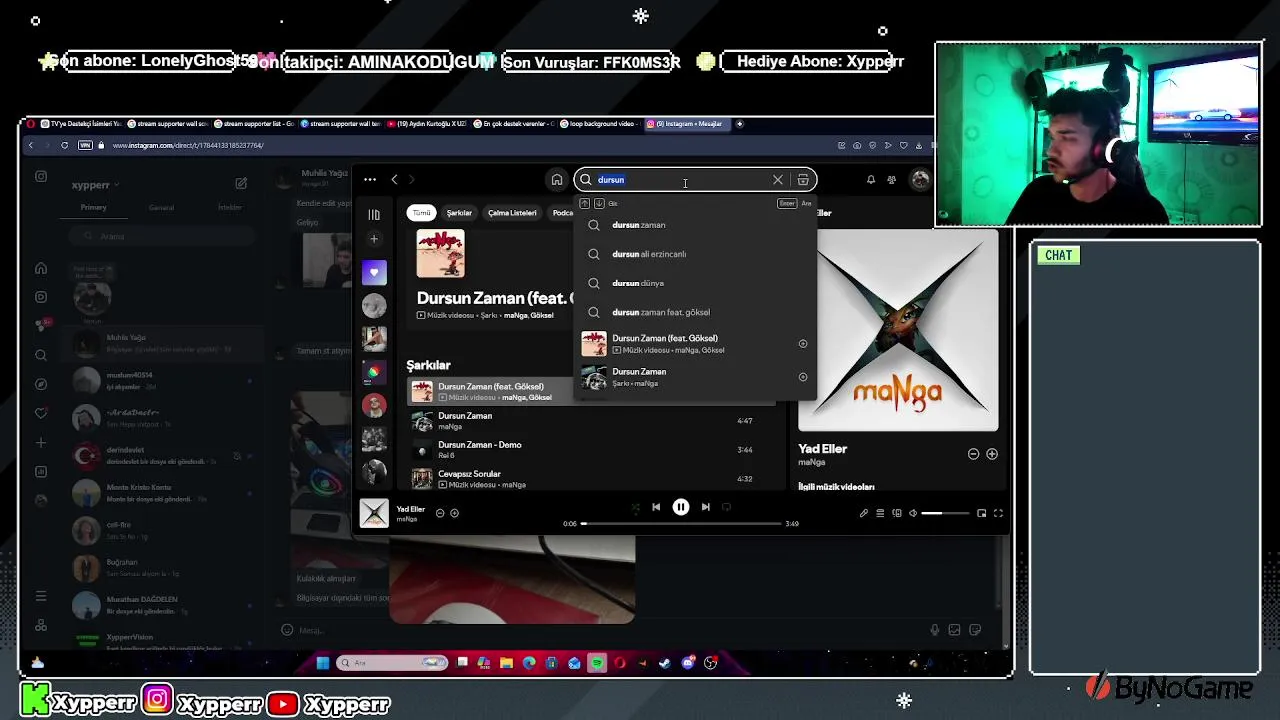Skip to previous track
Screen dimensions: 1280x720
click(656, 507)
